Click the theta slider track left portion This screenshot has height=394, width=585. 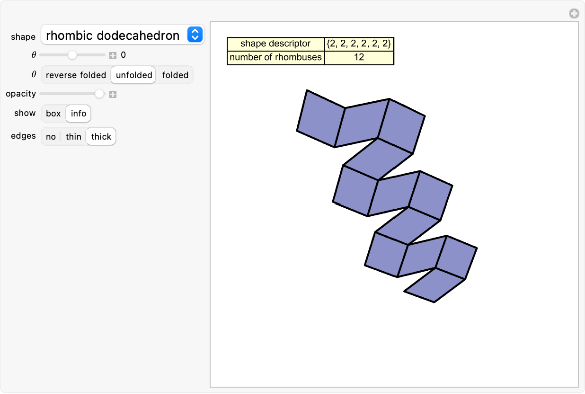(x=54, y=55)
